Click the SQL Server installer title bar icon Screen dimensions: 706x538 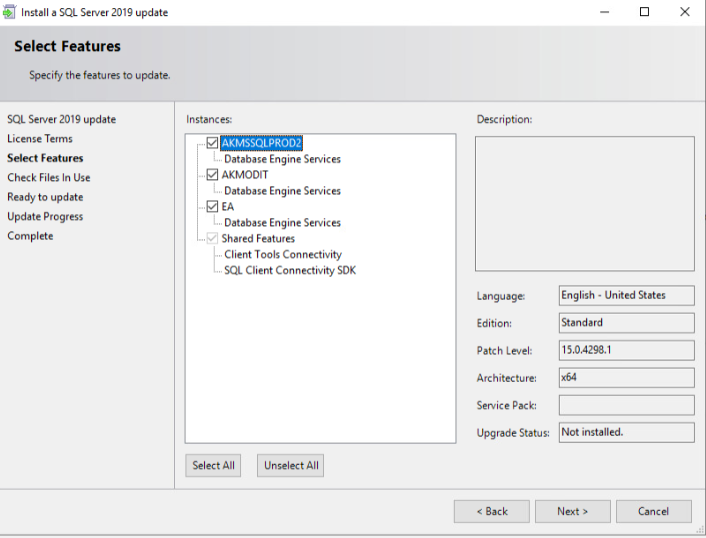(9, 12)
